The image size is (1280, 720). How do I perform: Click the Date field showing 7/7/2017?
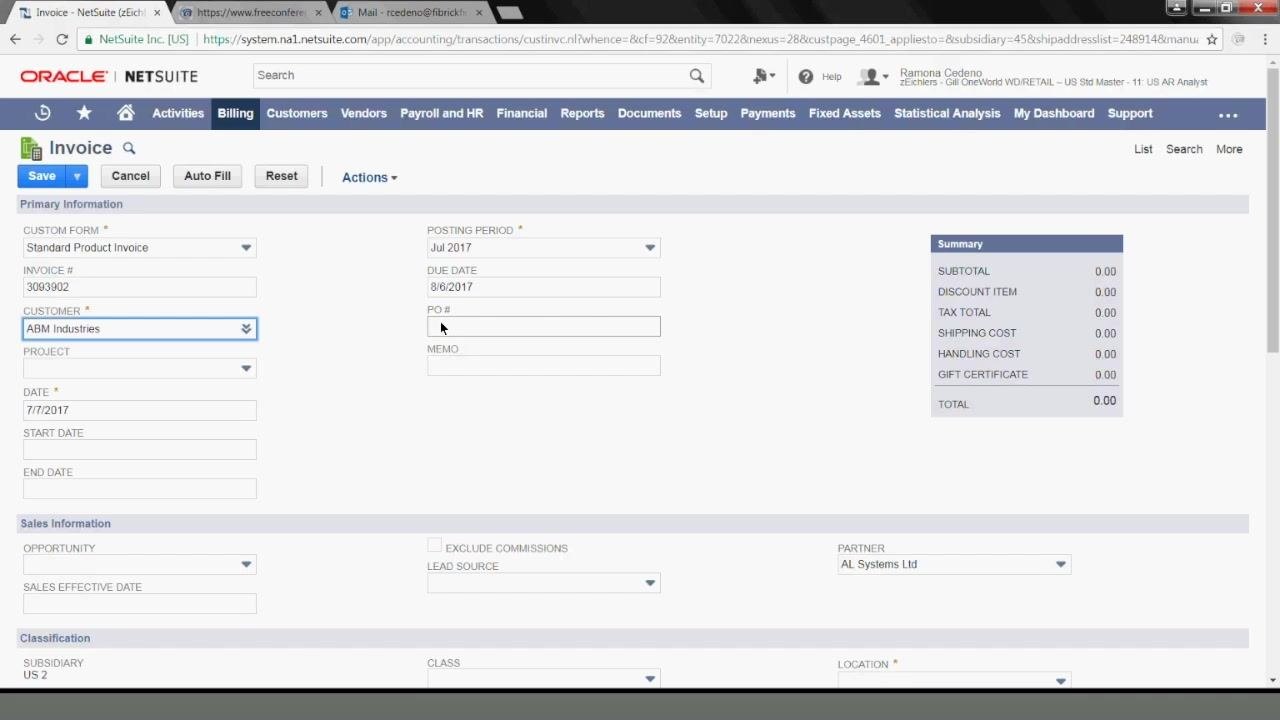pos(140,410)
